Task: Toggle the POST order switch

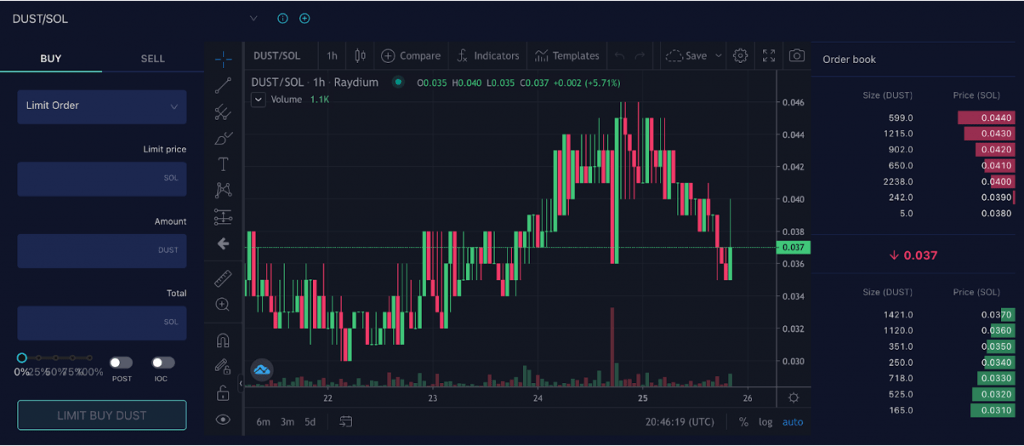Action: [x=121, y=362]
